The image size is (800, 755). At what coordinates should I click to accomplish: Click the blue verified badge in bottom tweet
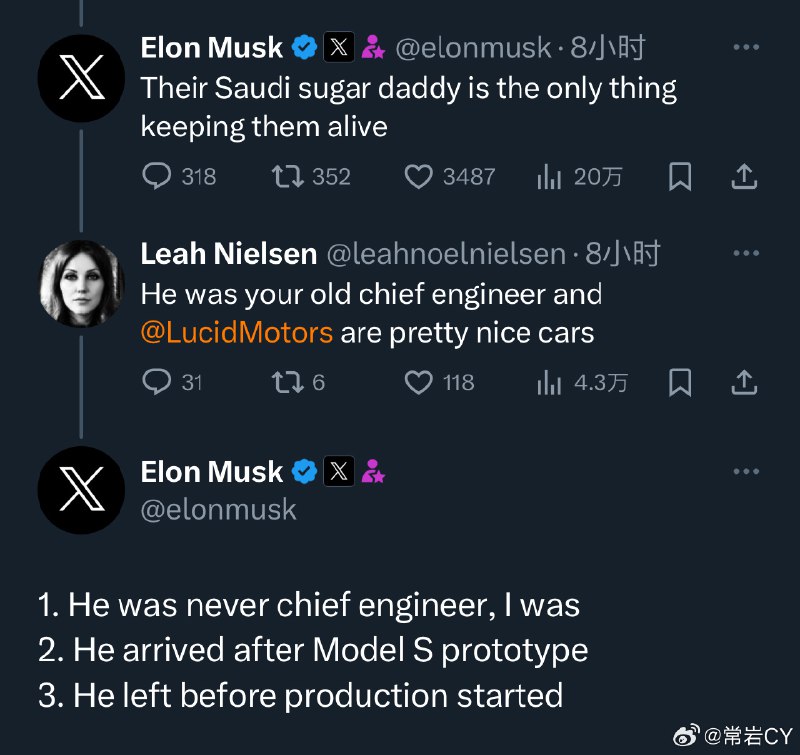click(x=305, y=471)
